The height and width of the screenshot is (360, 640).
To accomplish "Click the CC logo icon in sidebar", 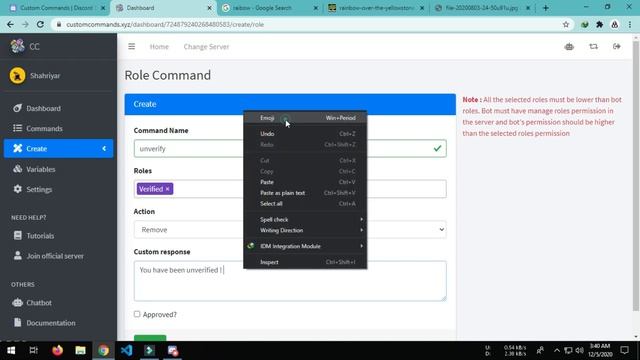I will tap(18, 46).
